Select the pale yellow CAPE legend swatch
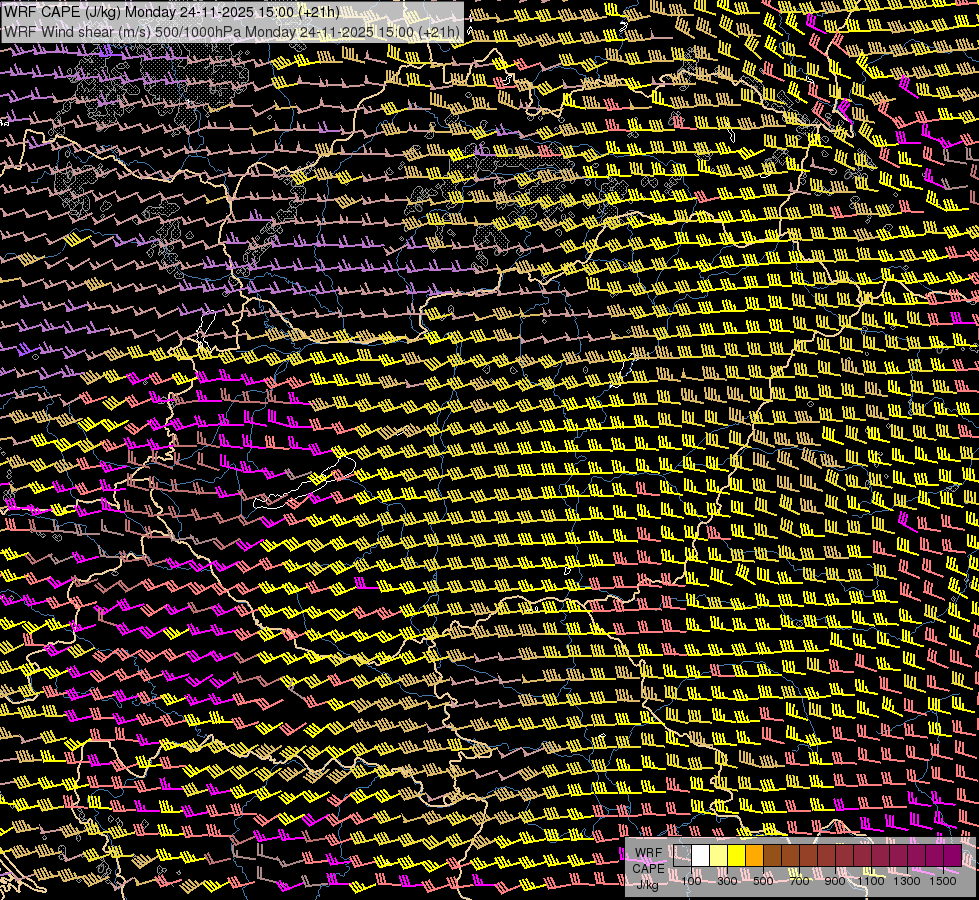The image size is (979, 900). coord(719,856)
